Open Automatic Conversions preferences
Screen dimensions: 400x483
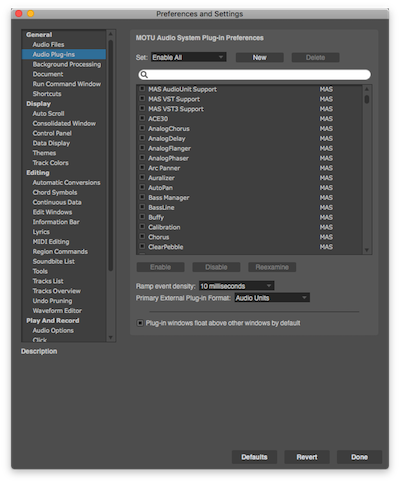[x=66, y=182]
